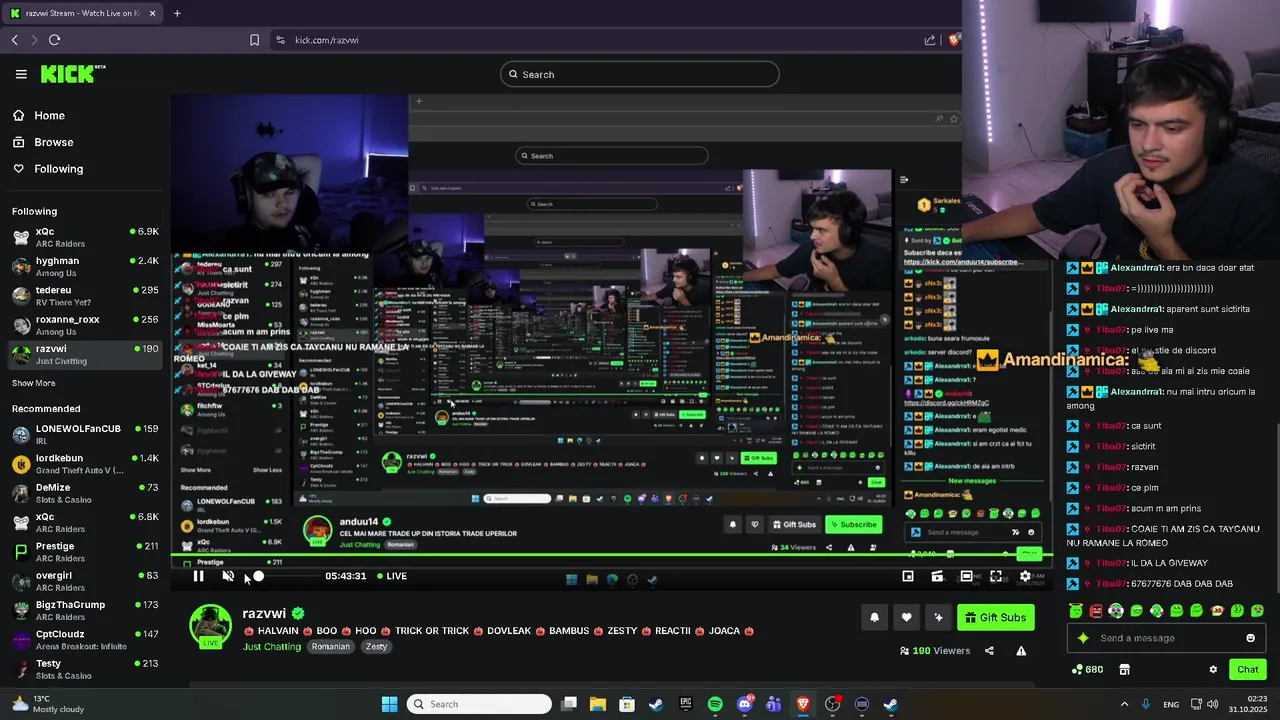Follow razvwi with the heart button

point(906,618)
